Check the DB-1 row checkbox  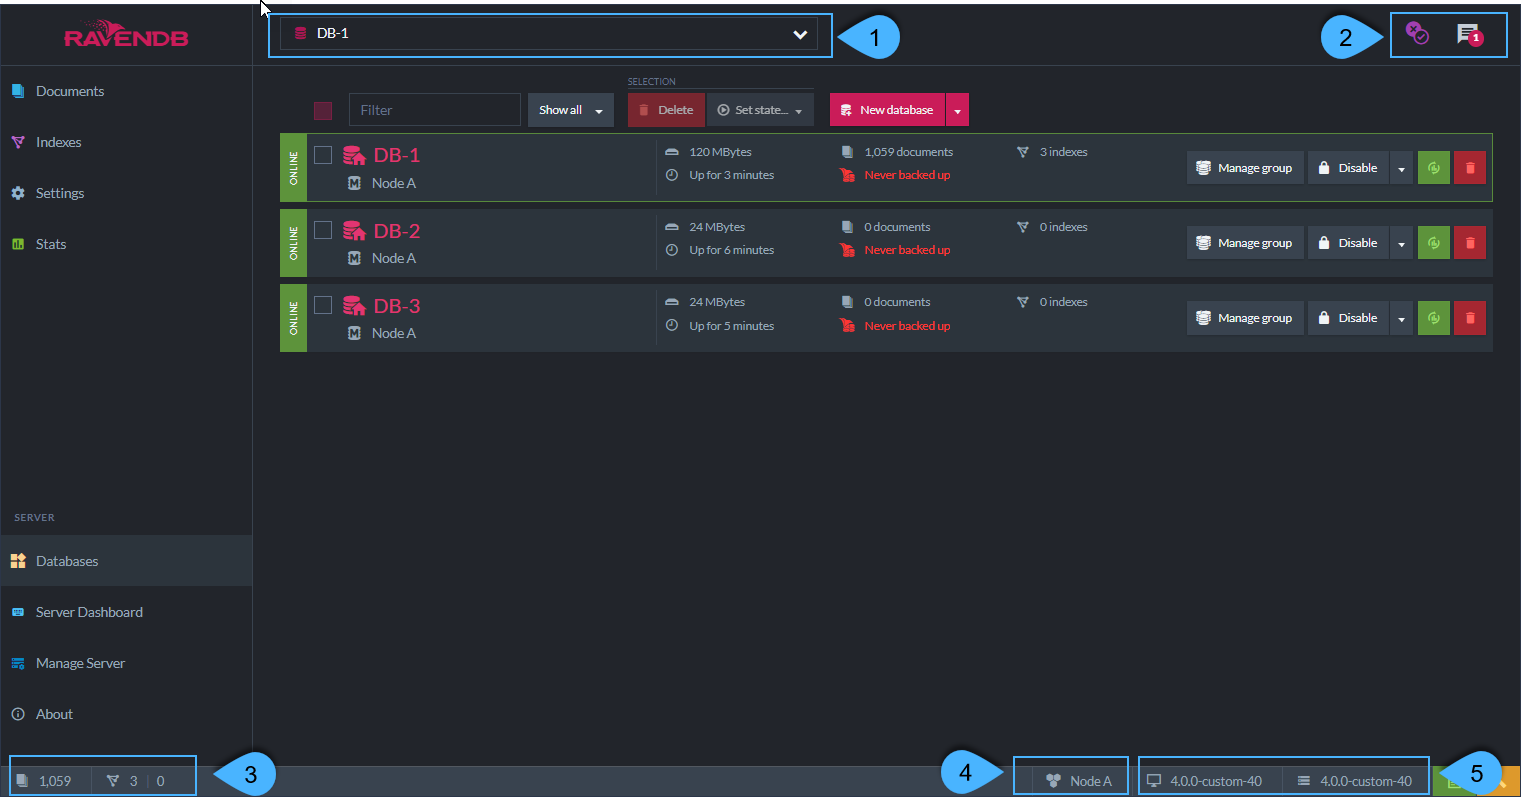point(323,155)
